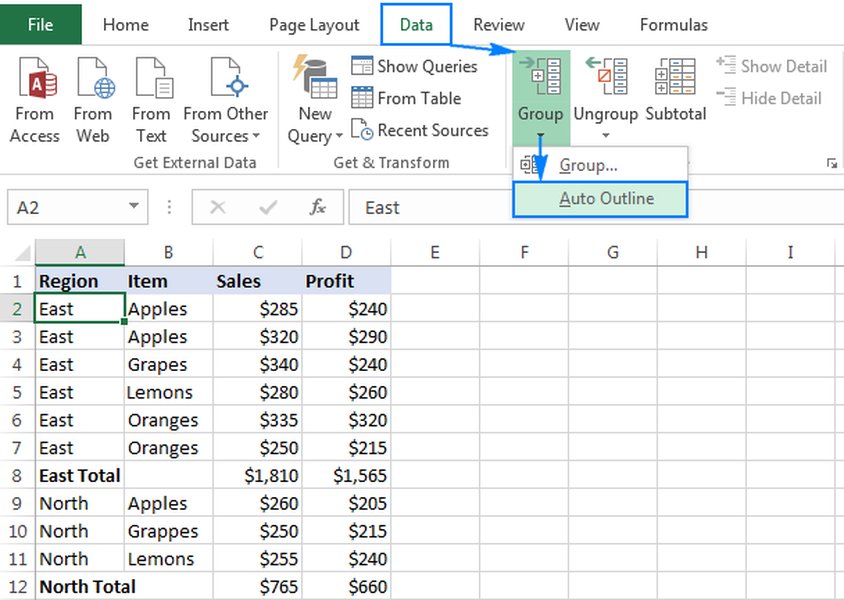
Task: Click the Subtotal icon
Action: (x=676, y=76)
